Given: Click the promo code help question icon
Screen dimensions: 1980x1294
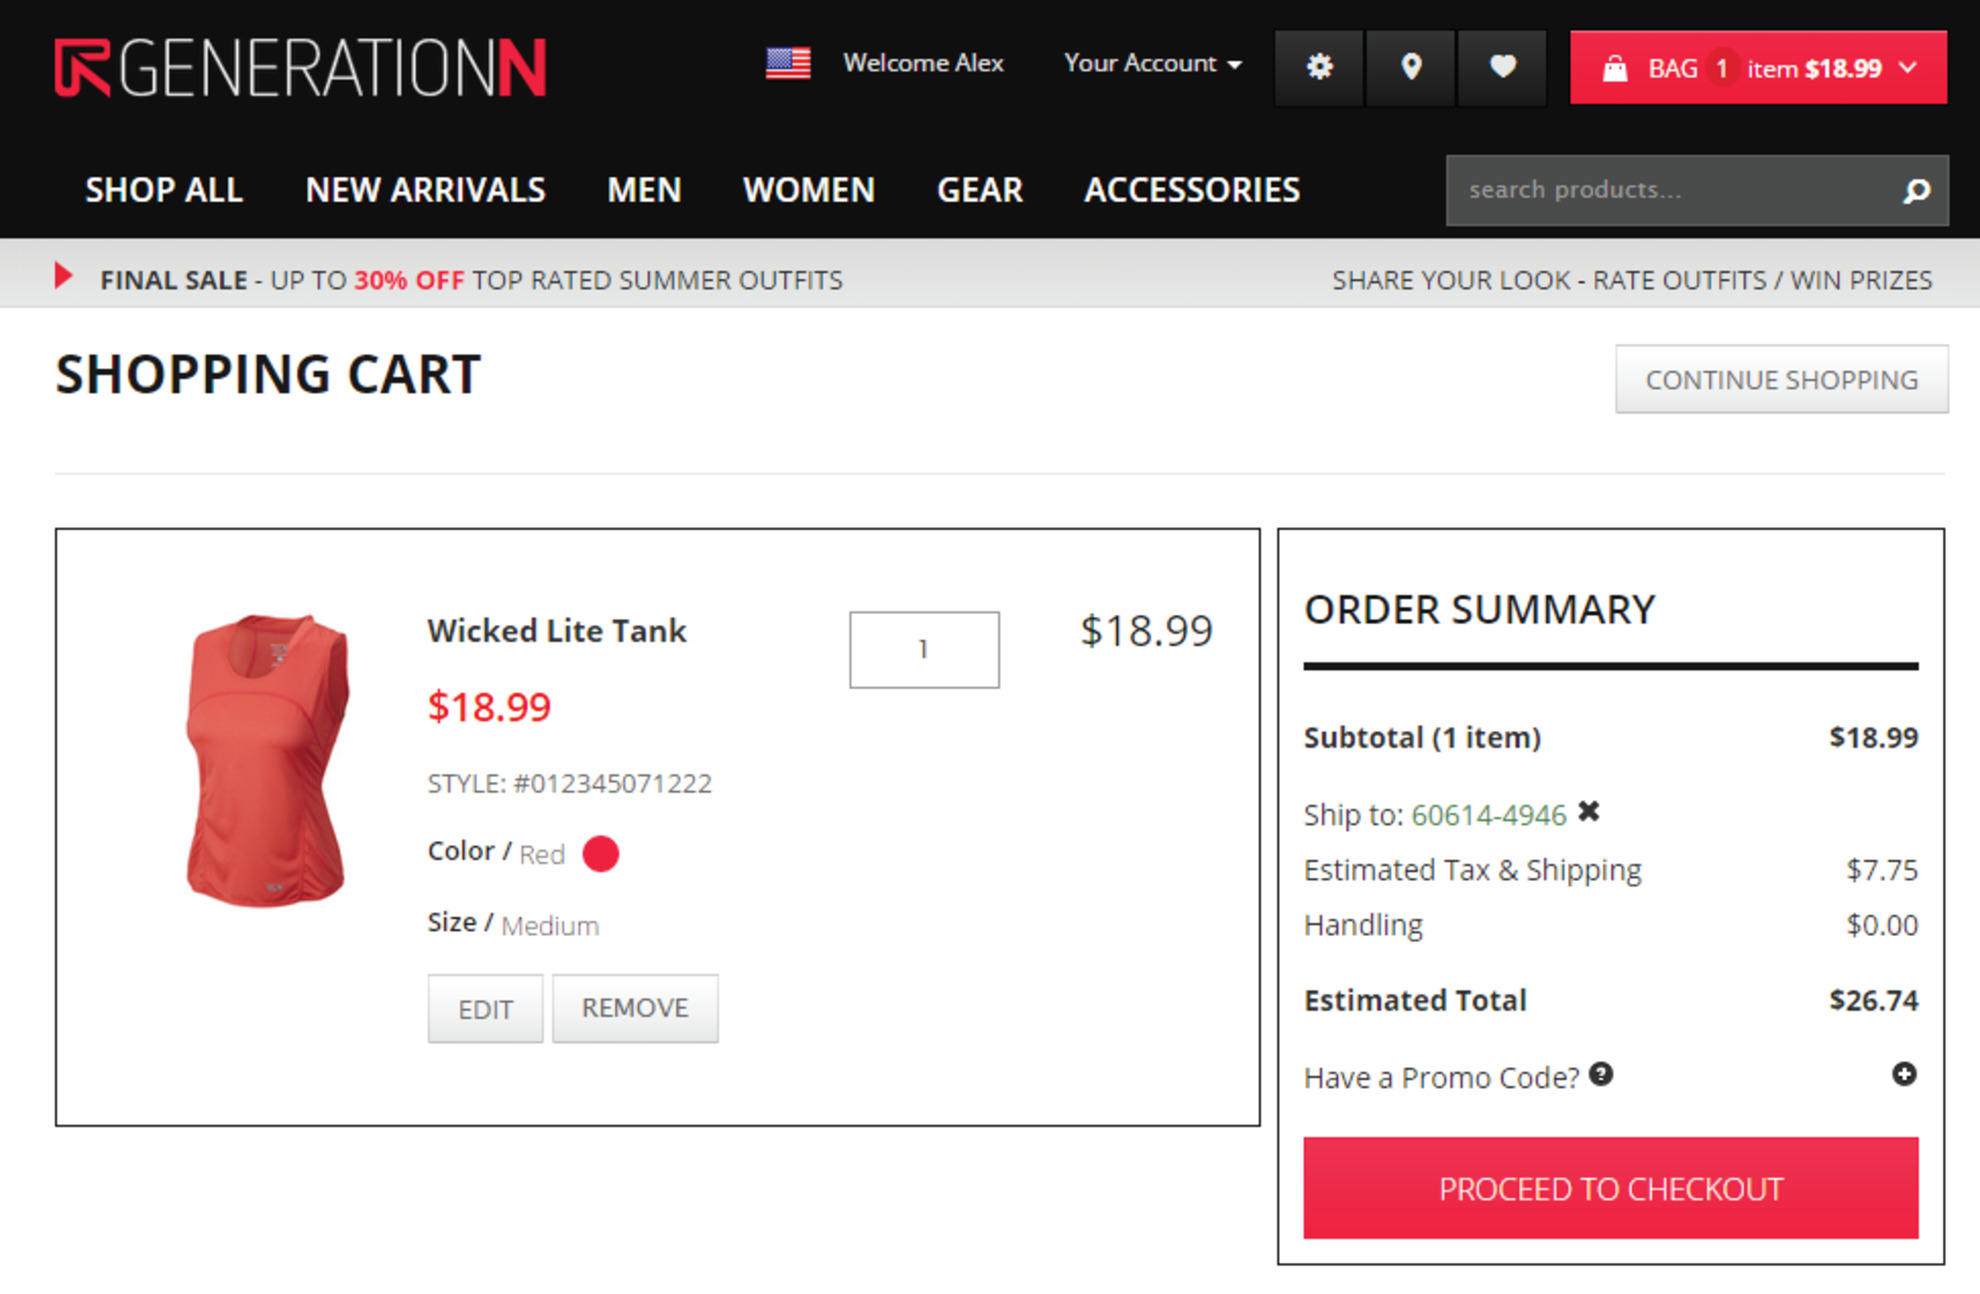Looking at the screenshot, I should (x=1601, y=1074).
